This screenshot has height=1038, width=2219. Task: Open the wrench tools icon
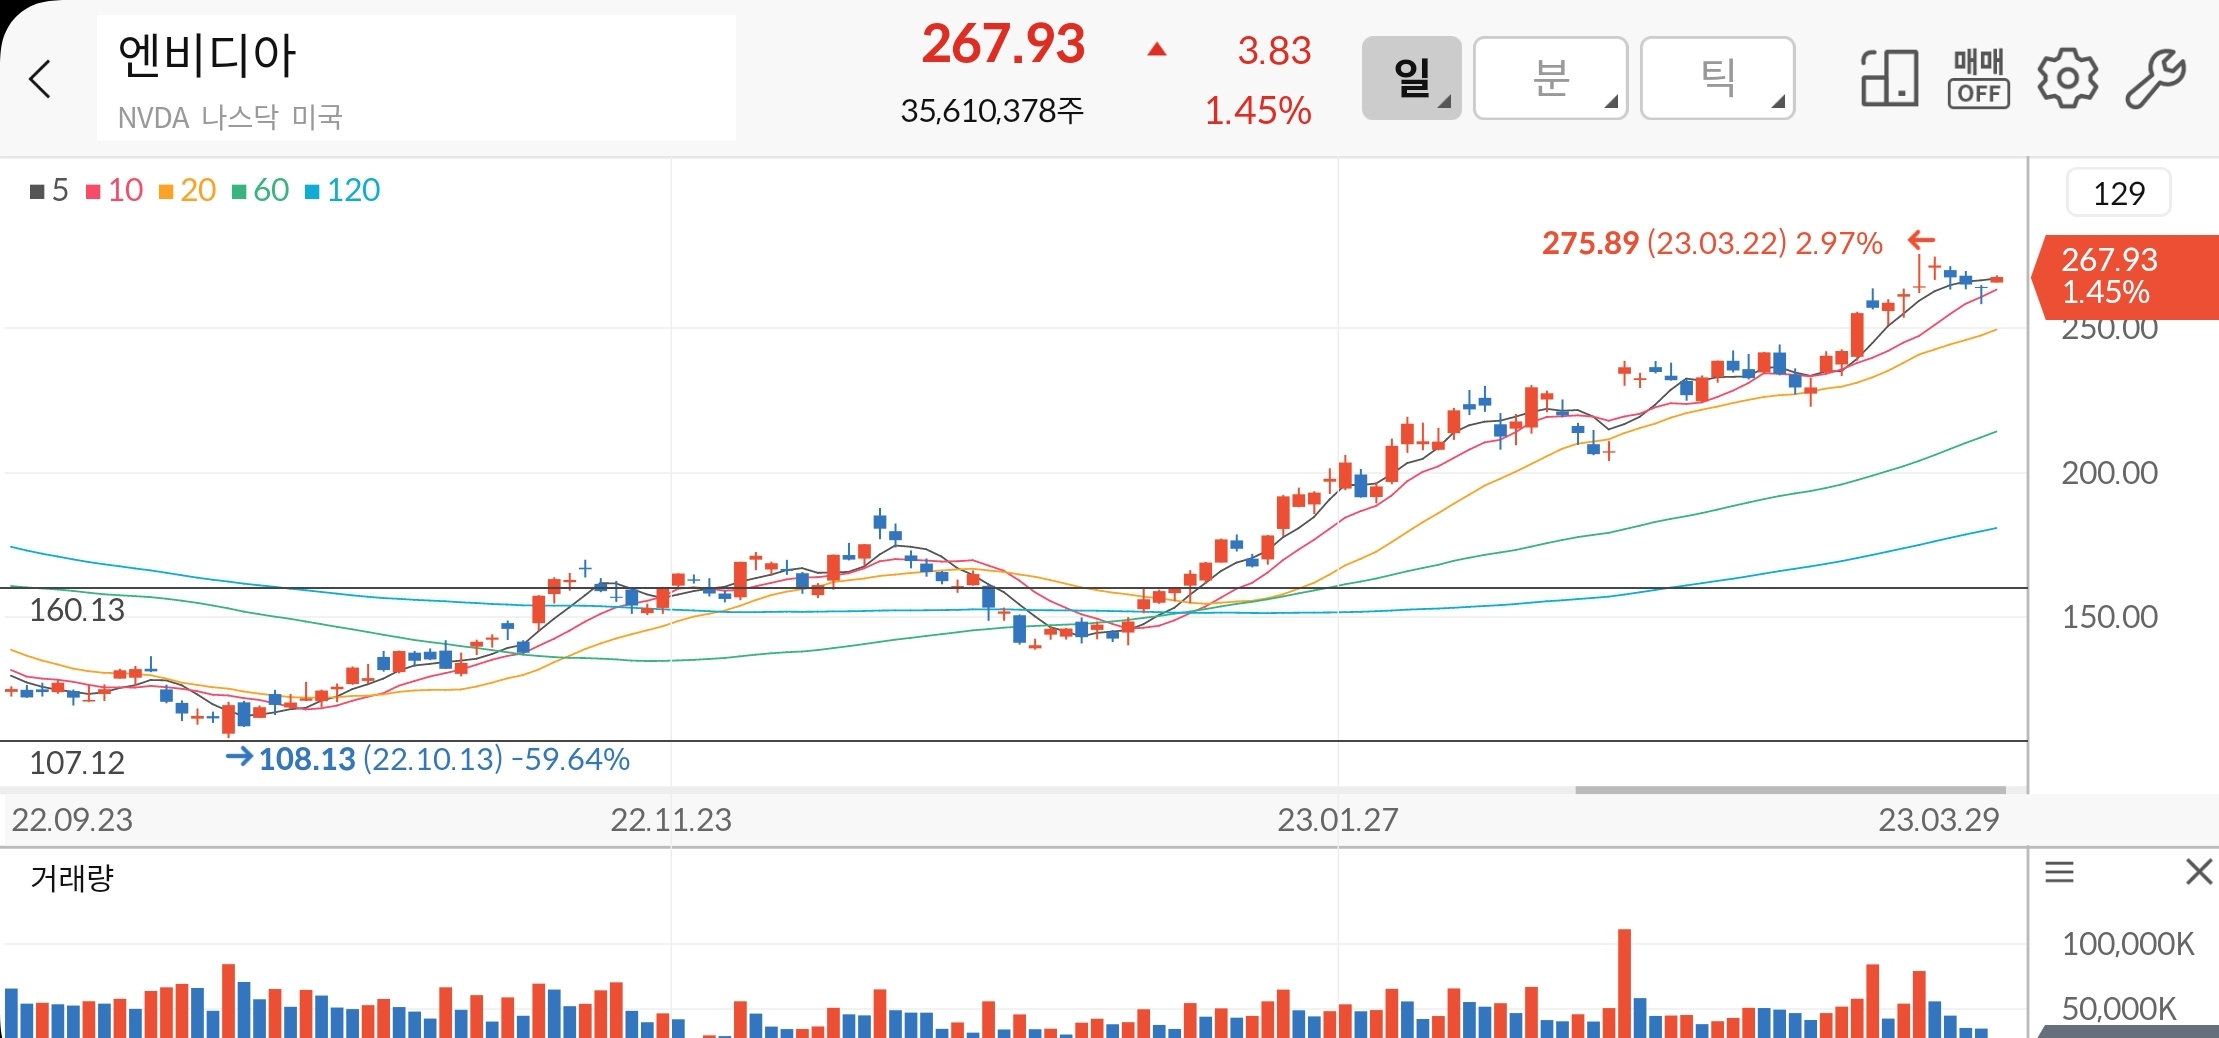pyautogui.click(x=2155, y=78)
